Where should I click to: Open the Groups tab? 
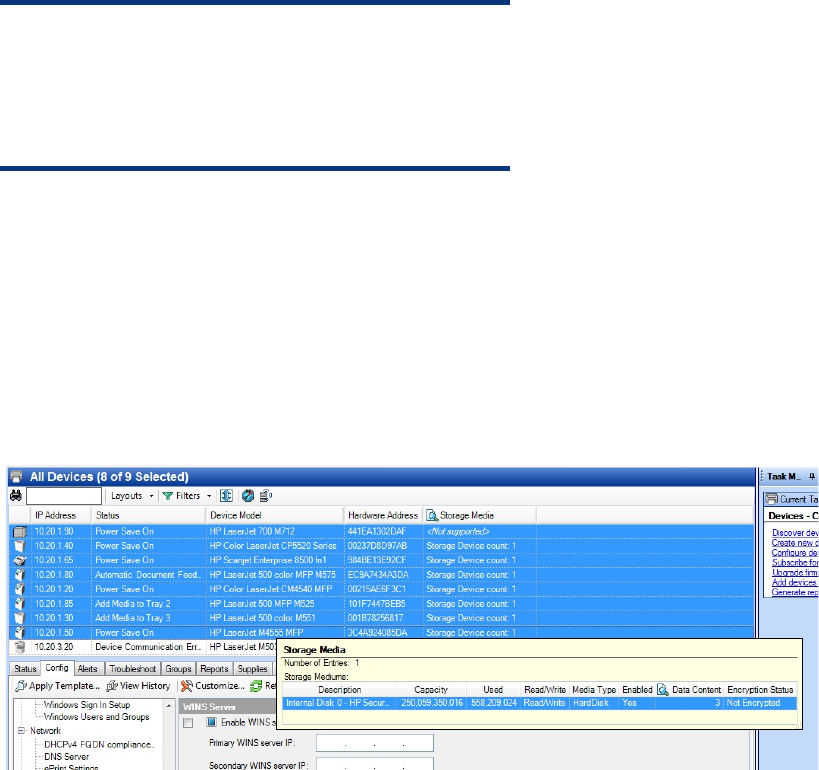pyautogui.click(x=178, y=669)
